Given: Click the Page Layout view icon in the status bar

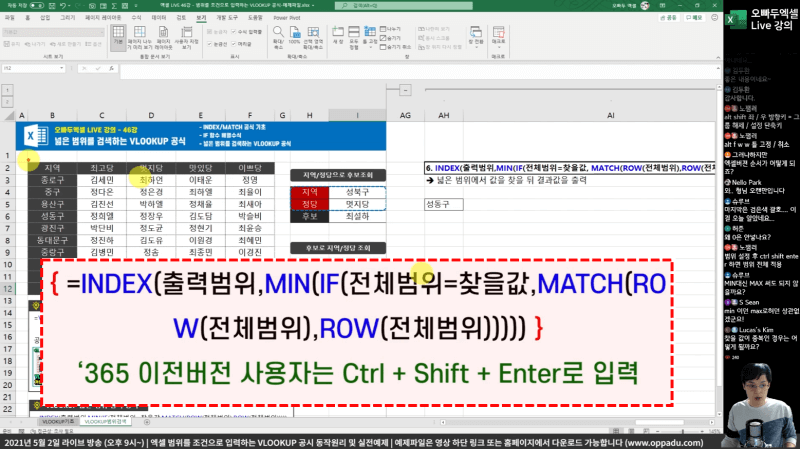Looking at the screenshot, I should click(631, 431).
